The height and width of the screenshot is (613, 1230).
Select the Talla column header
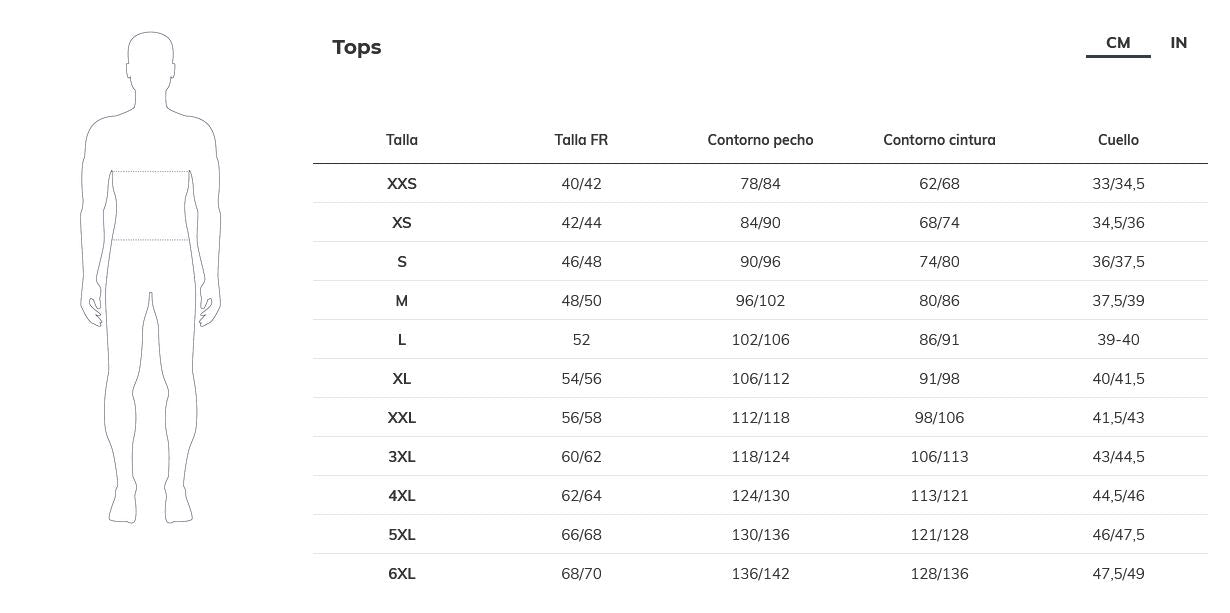402,140
